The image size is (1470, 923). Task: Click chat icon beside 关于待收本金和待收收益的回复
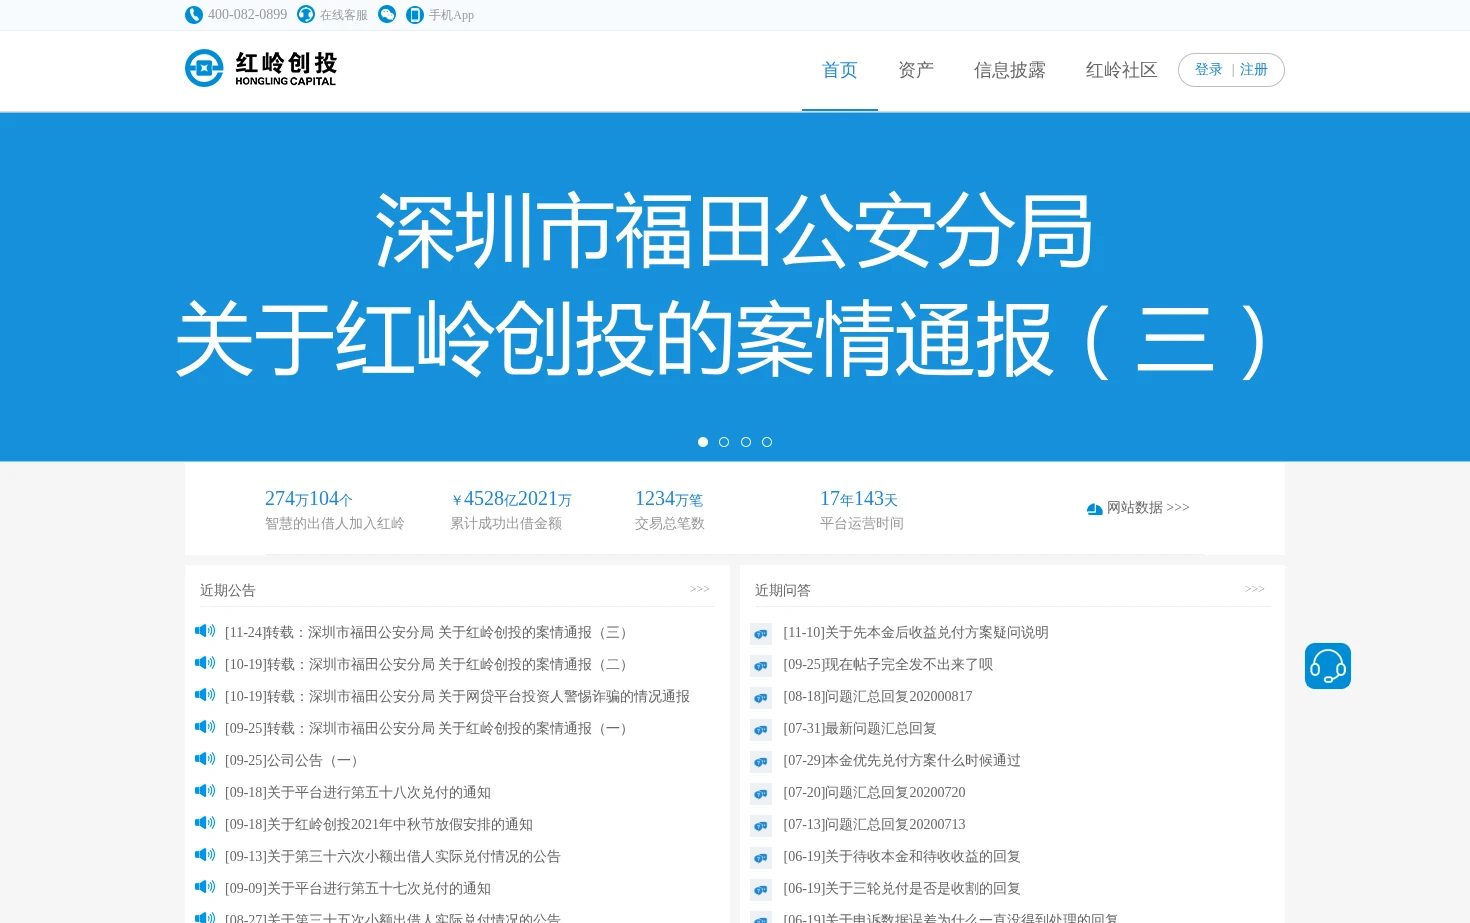pos(761,858)
